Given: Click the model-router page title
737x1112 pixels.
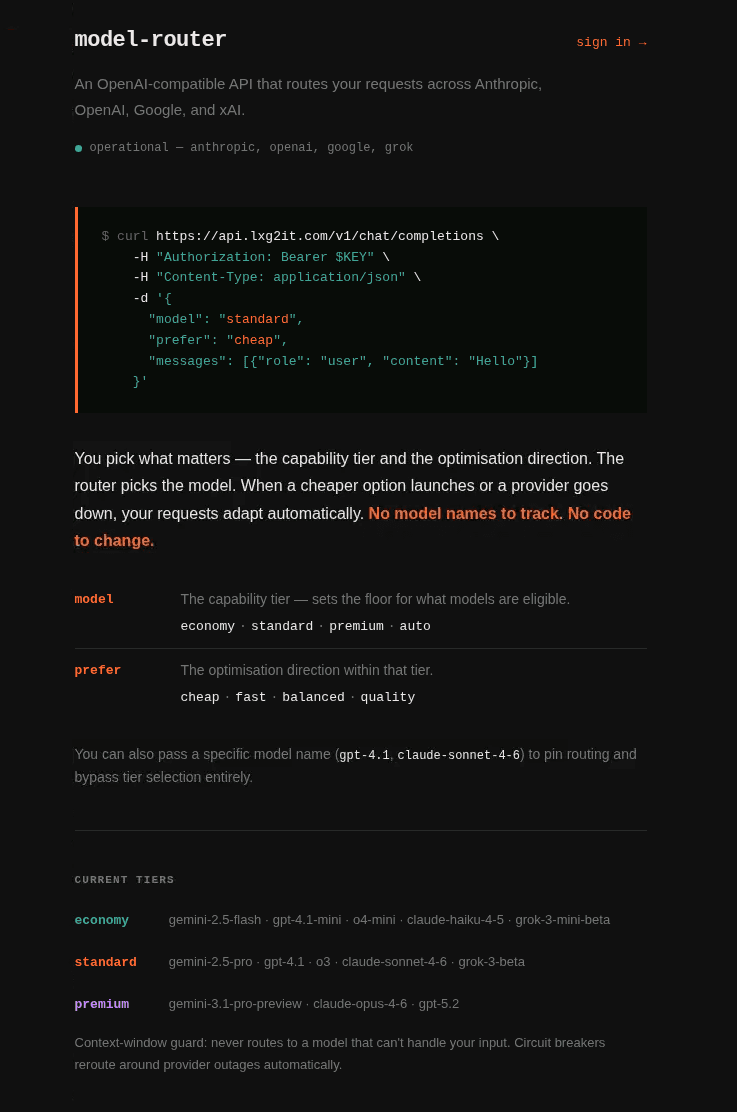Looking at the screenshot, I should pyautogui.click(x=150, y=39).
